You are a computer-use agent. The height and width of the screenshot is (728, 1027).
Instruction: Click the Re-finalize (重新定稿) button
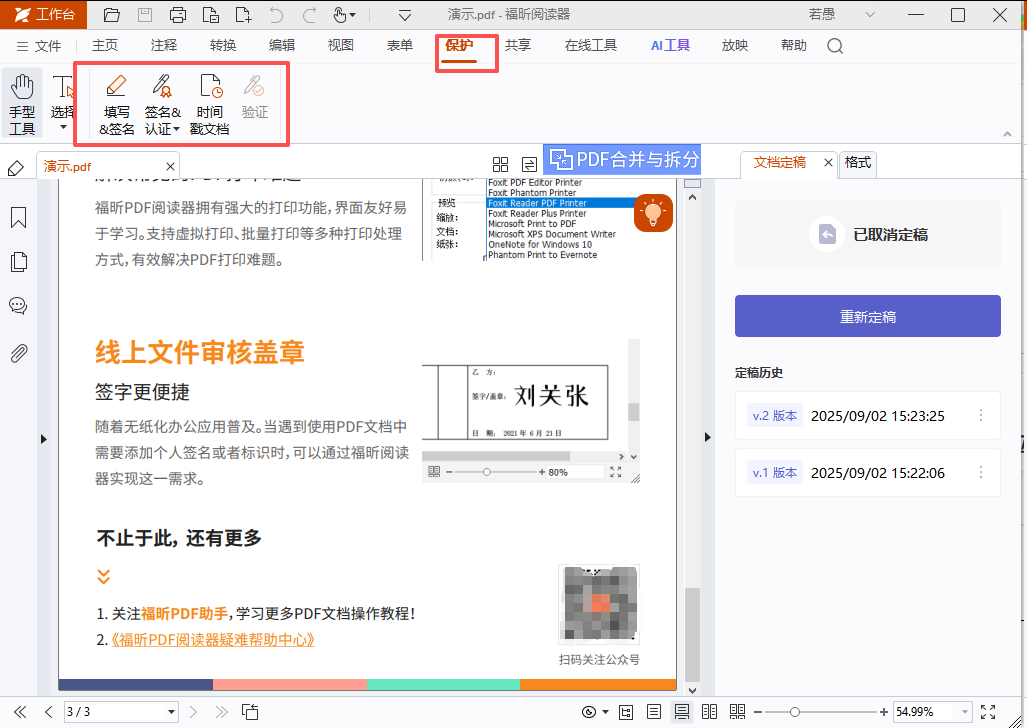coord(867,316)
